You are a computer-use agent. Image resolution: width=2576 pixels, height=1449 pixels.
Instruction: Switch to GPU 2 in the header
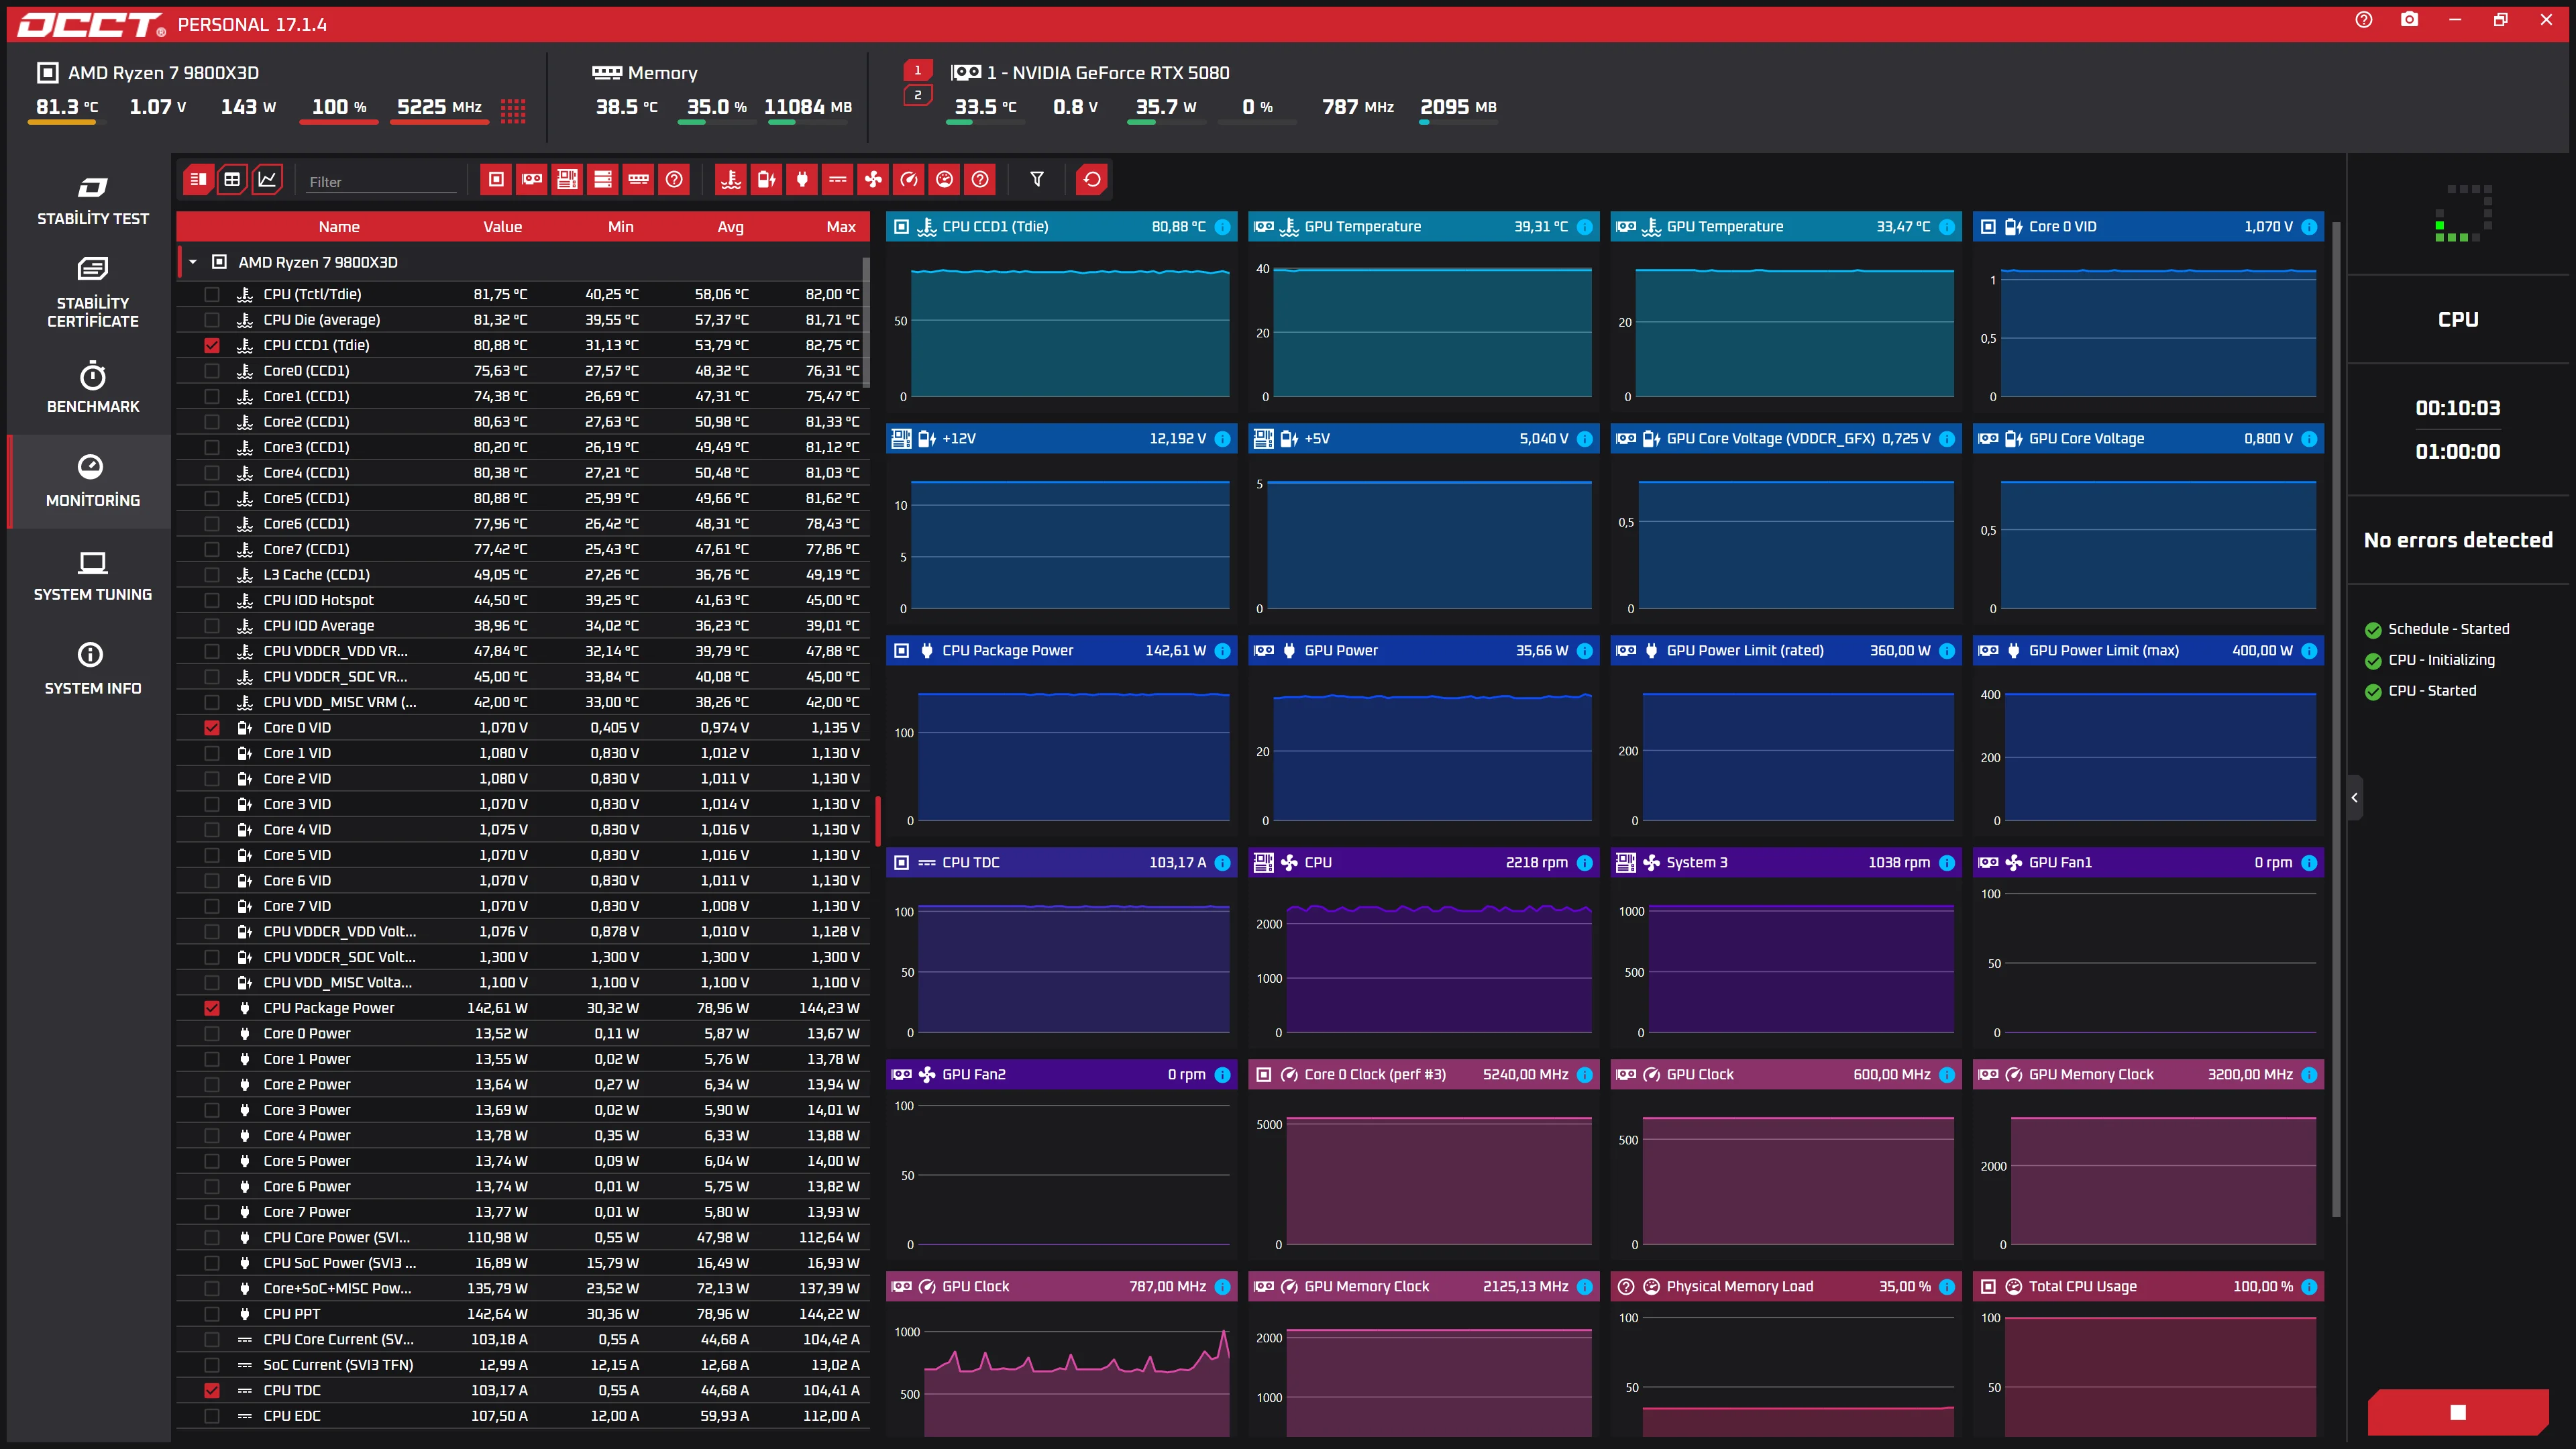coord(918,96)
